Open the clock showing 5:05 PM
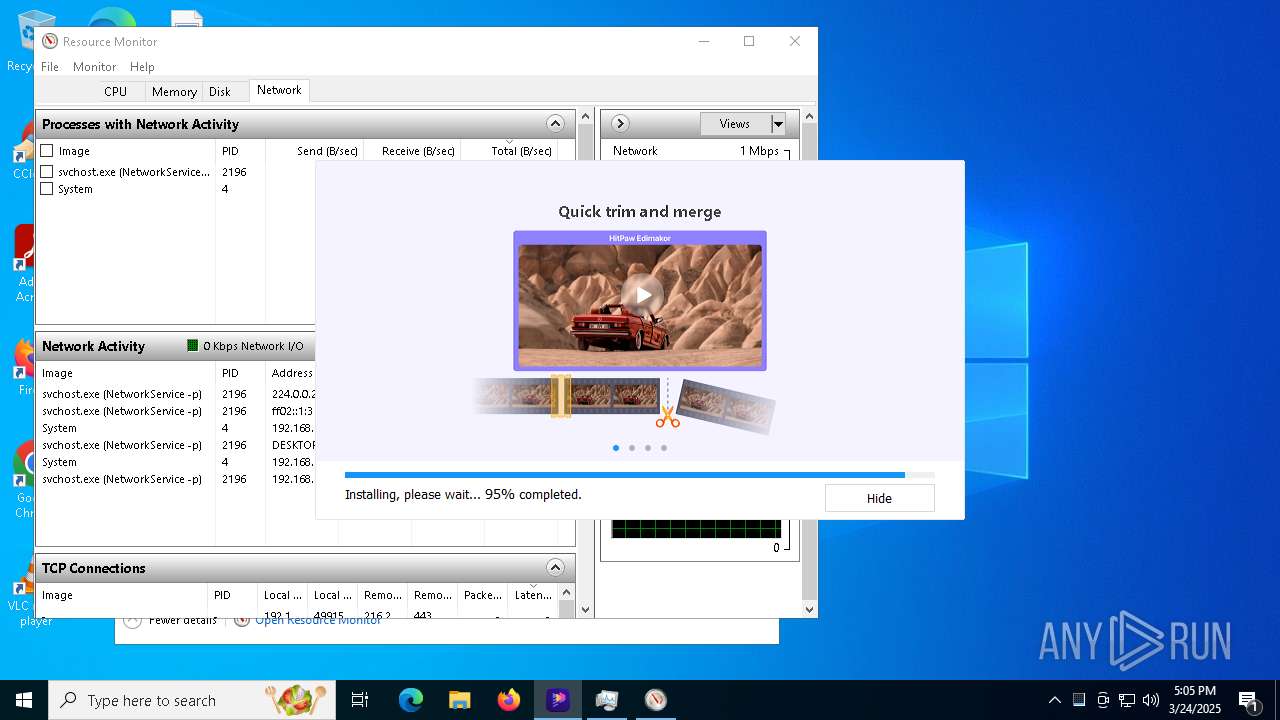This screenshot has height=720, width=1280. tap(1195, 700)
